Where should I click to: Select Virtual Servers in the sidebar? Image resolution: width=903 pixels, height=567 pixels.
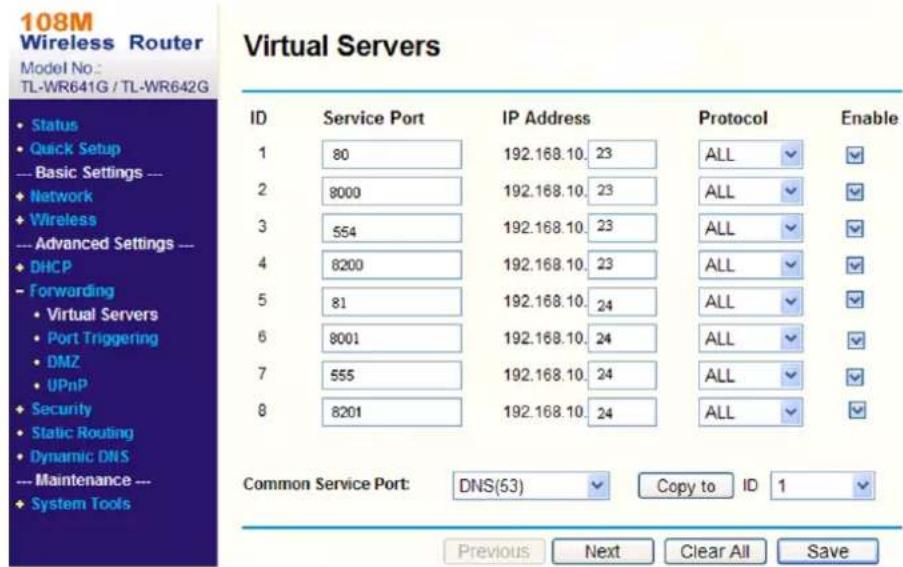click(x=103, y=314)
